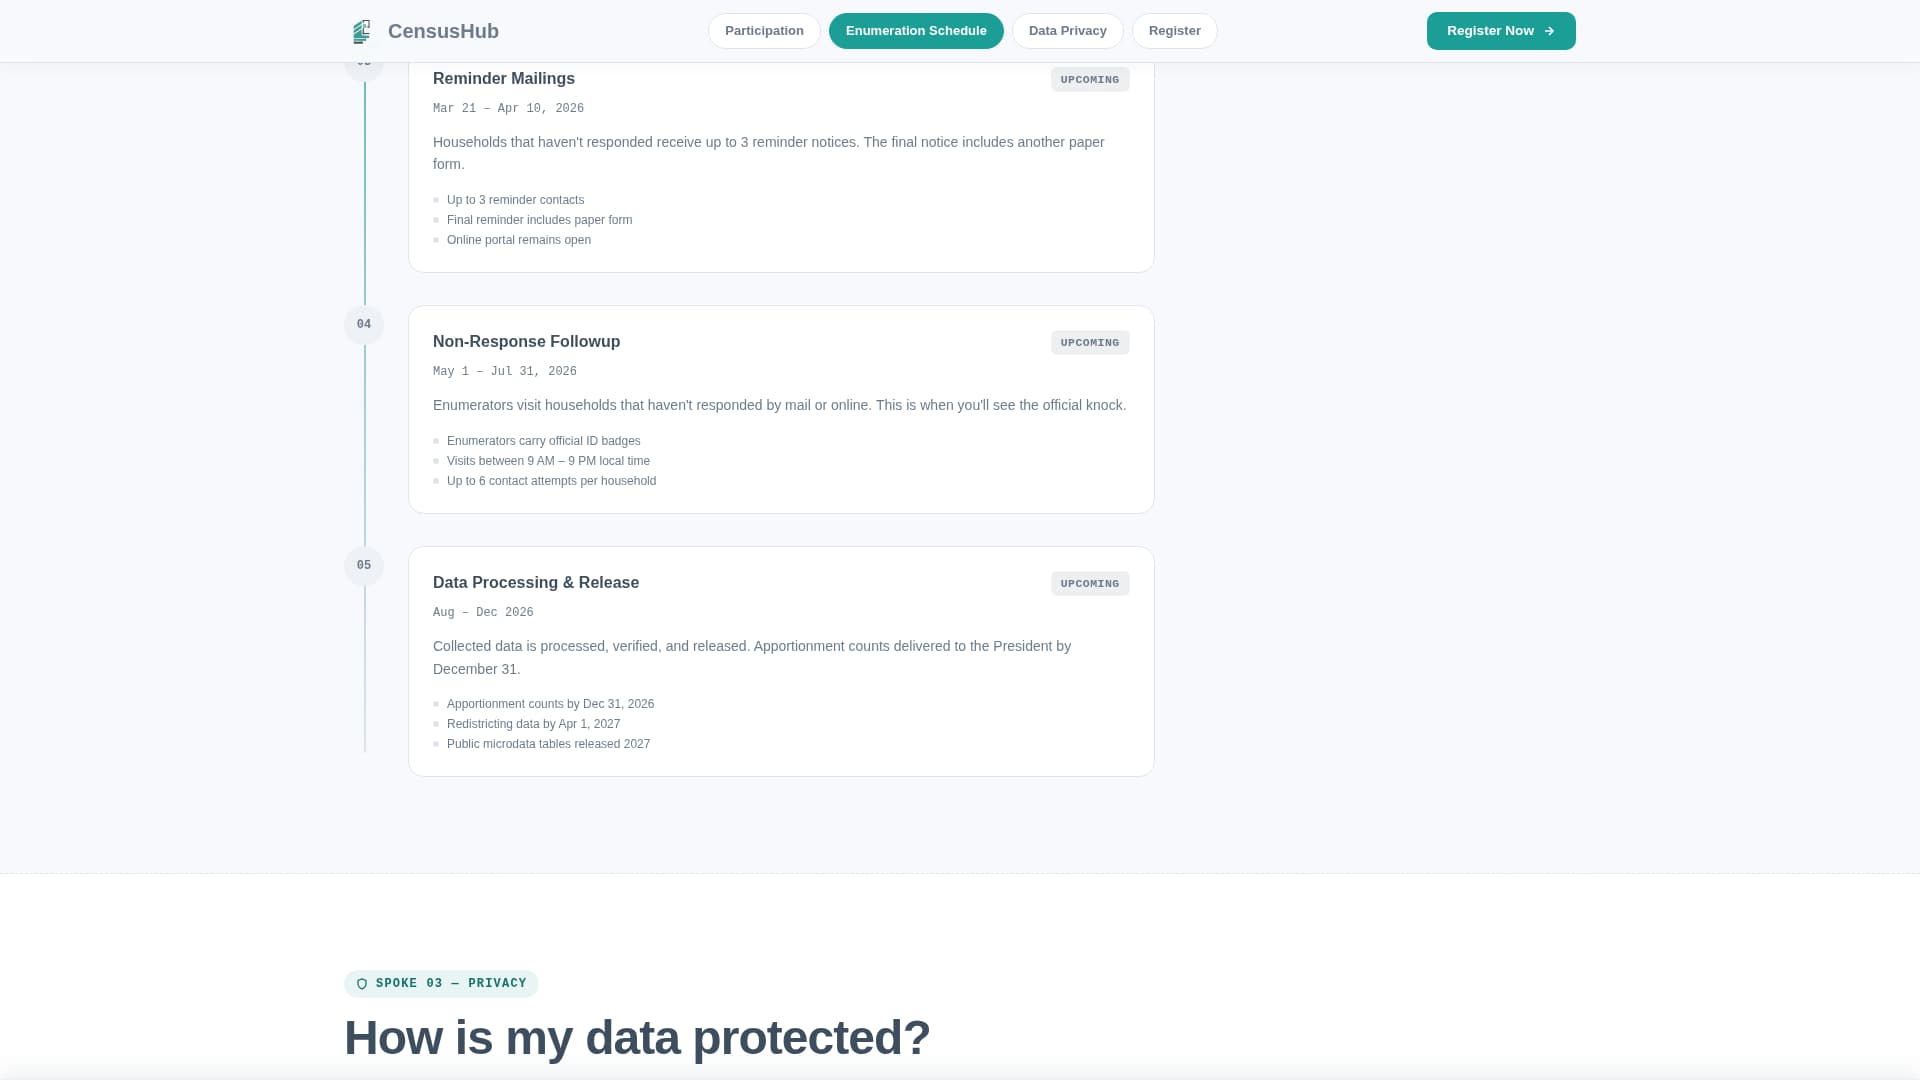Click the Upcoming badge on Non-Response Followup

pyautogui.click(x=1090, y=343)
